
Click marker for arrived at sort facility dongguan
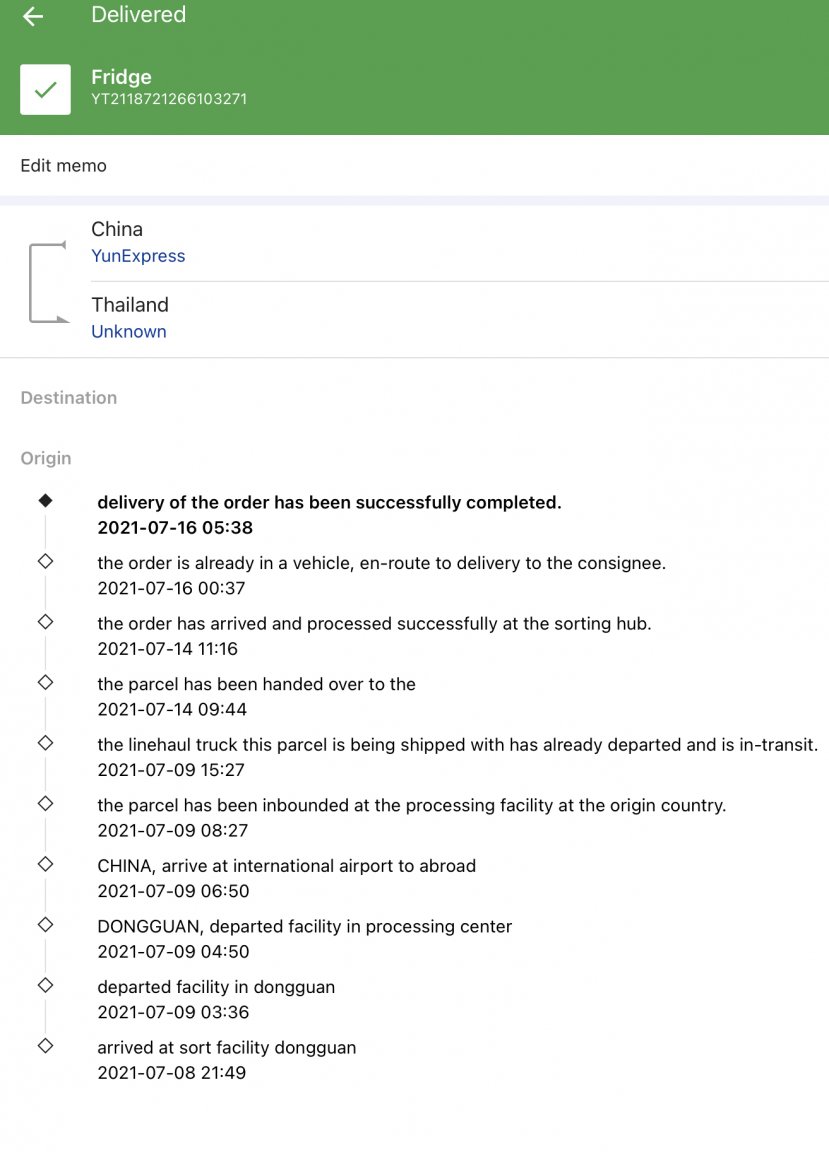45,1046
